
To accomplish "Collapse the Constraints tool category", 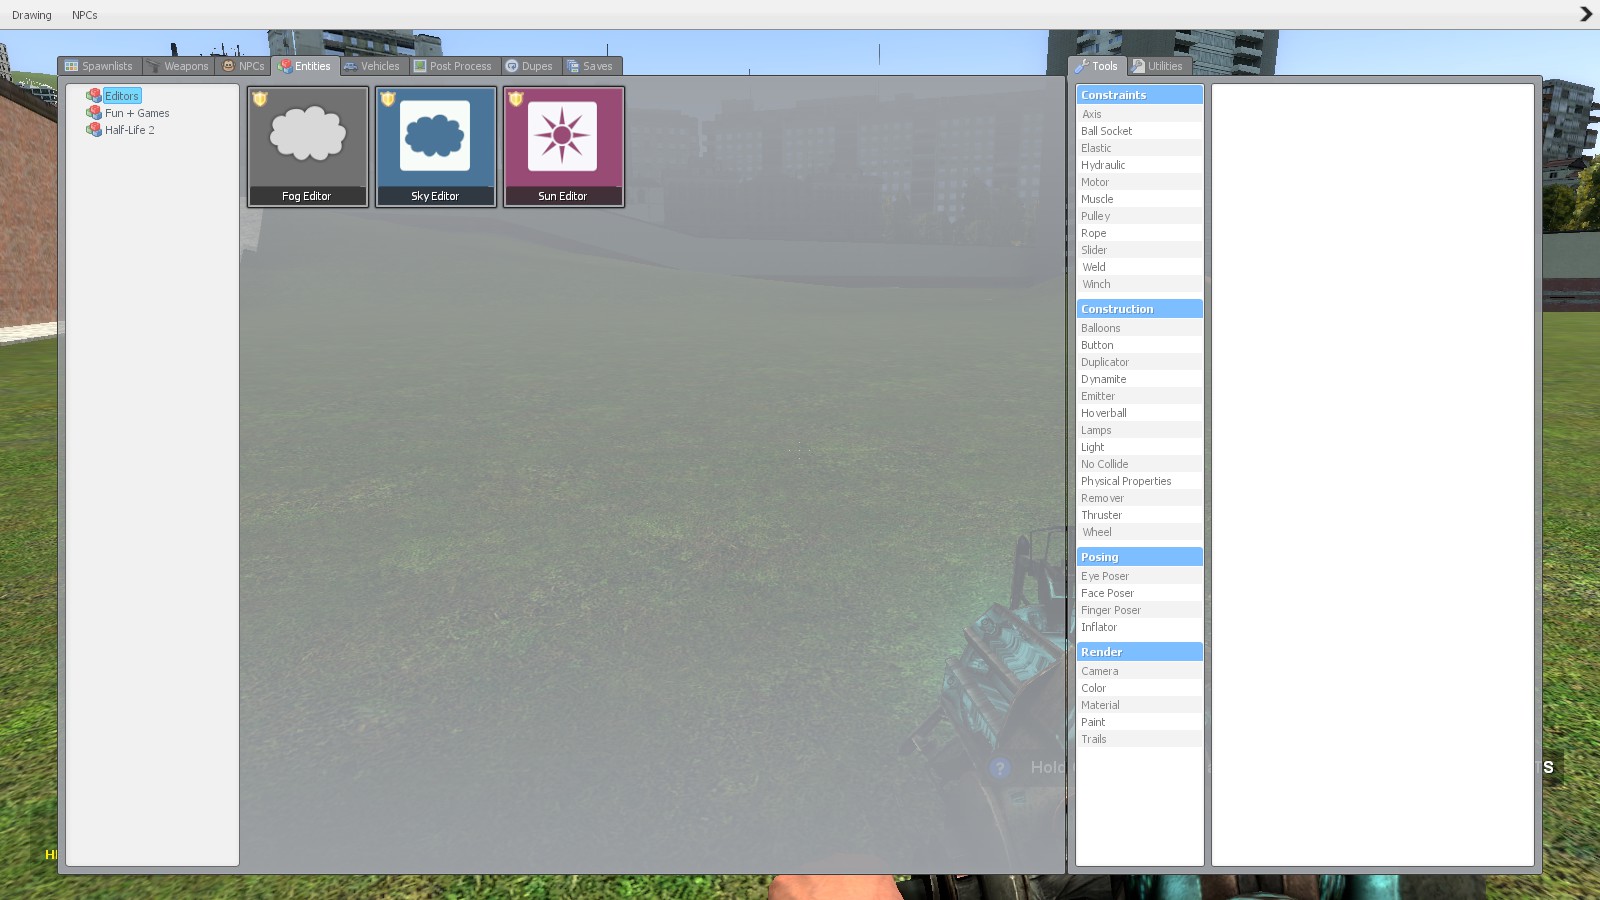I will (x=1139, y=95).
